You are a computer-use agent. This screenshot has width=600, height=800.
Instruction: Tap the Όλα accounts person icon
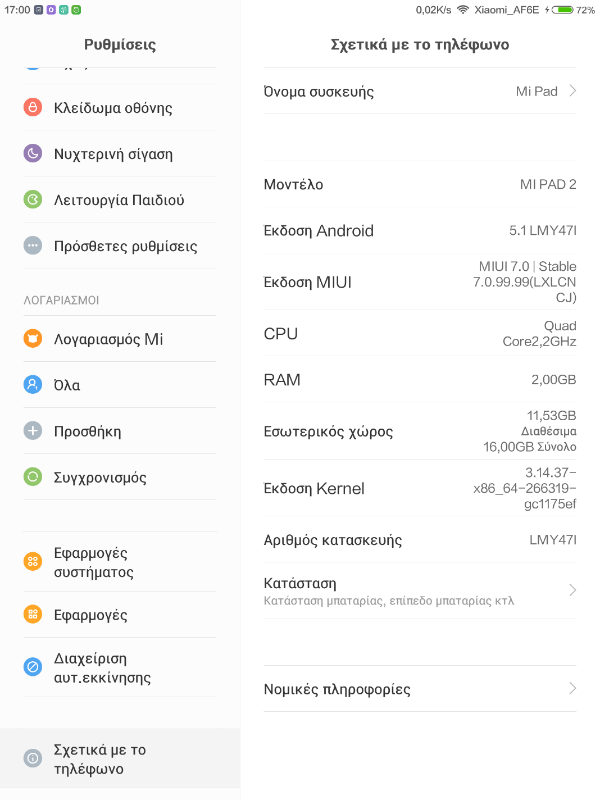pyautogui.click(x=33, y=385)
